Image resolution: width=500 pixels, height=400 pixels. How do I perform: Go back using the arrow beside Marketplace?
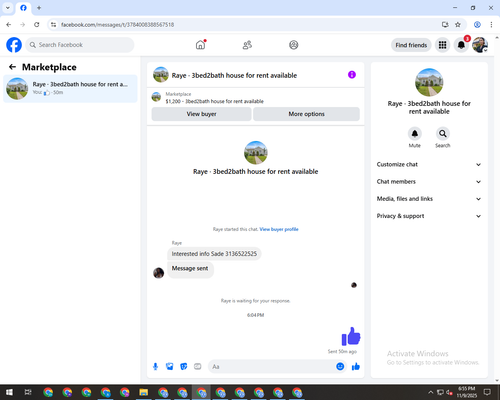[x=12, y=67]
